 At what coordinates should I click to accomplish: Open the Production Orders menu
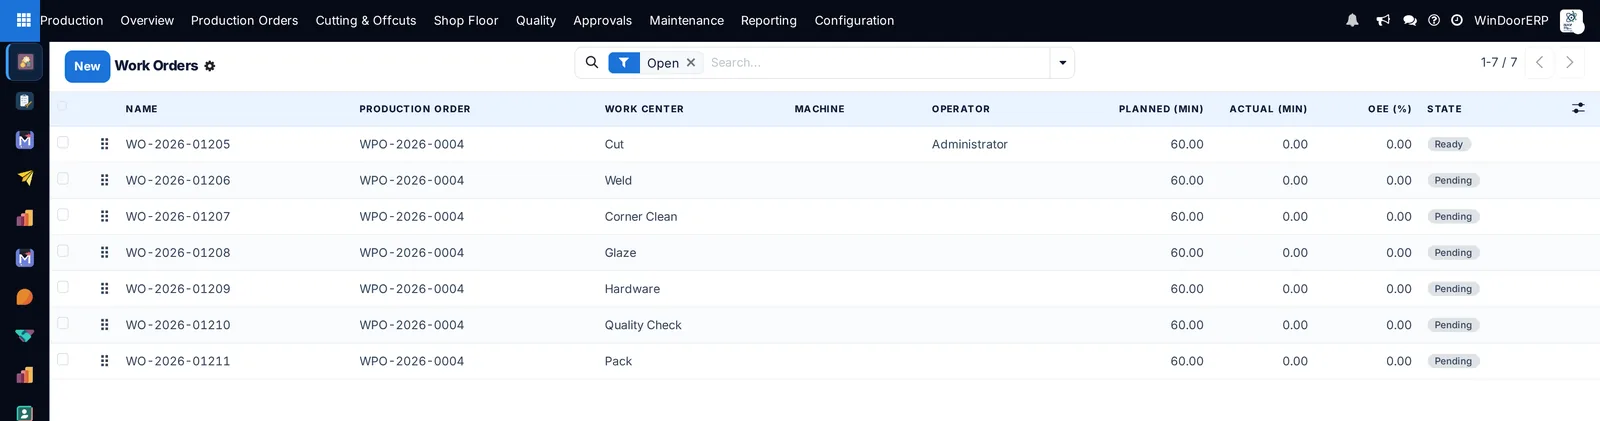tap(244, 20)
